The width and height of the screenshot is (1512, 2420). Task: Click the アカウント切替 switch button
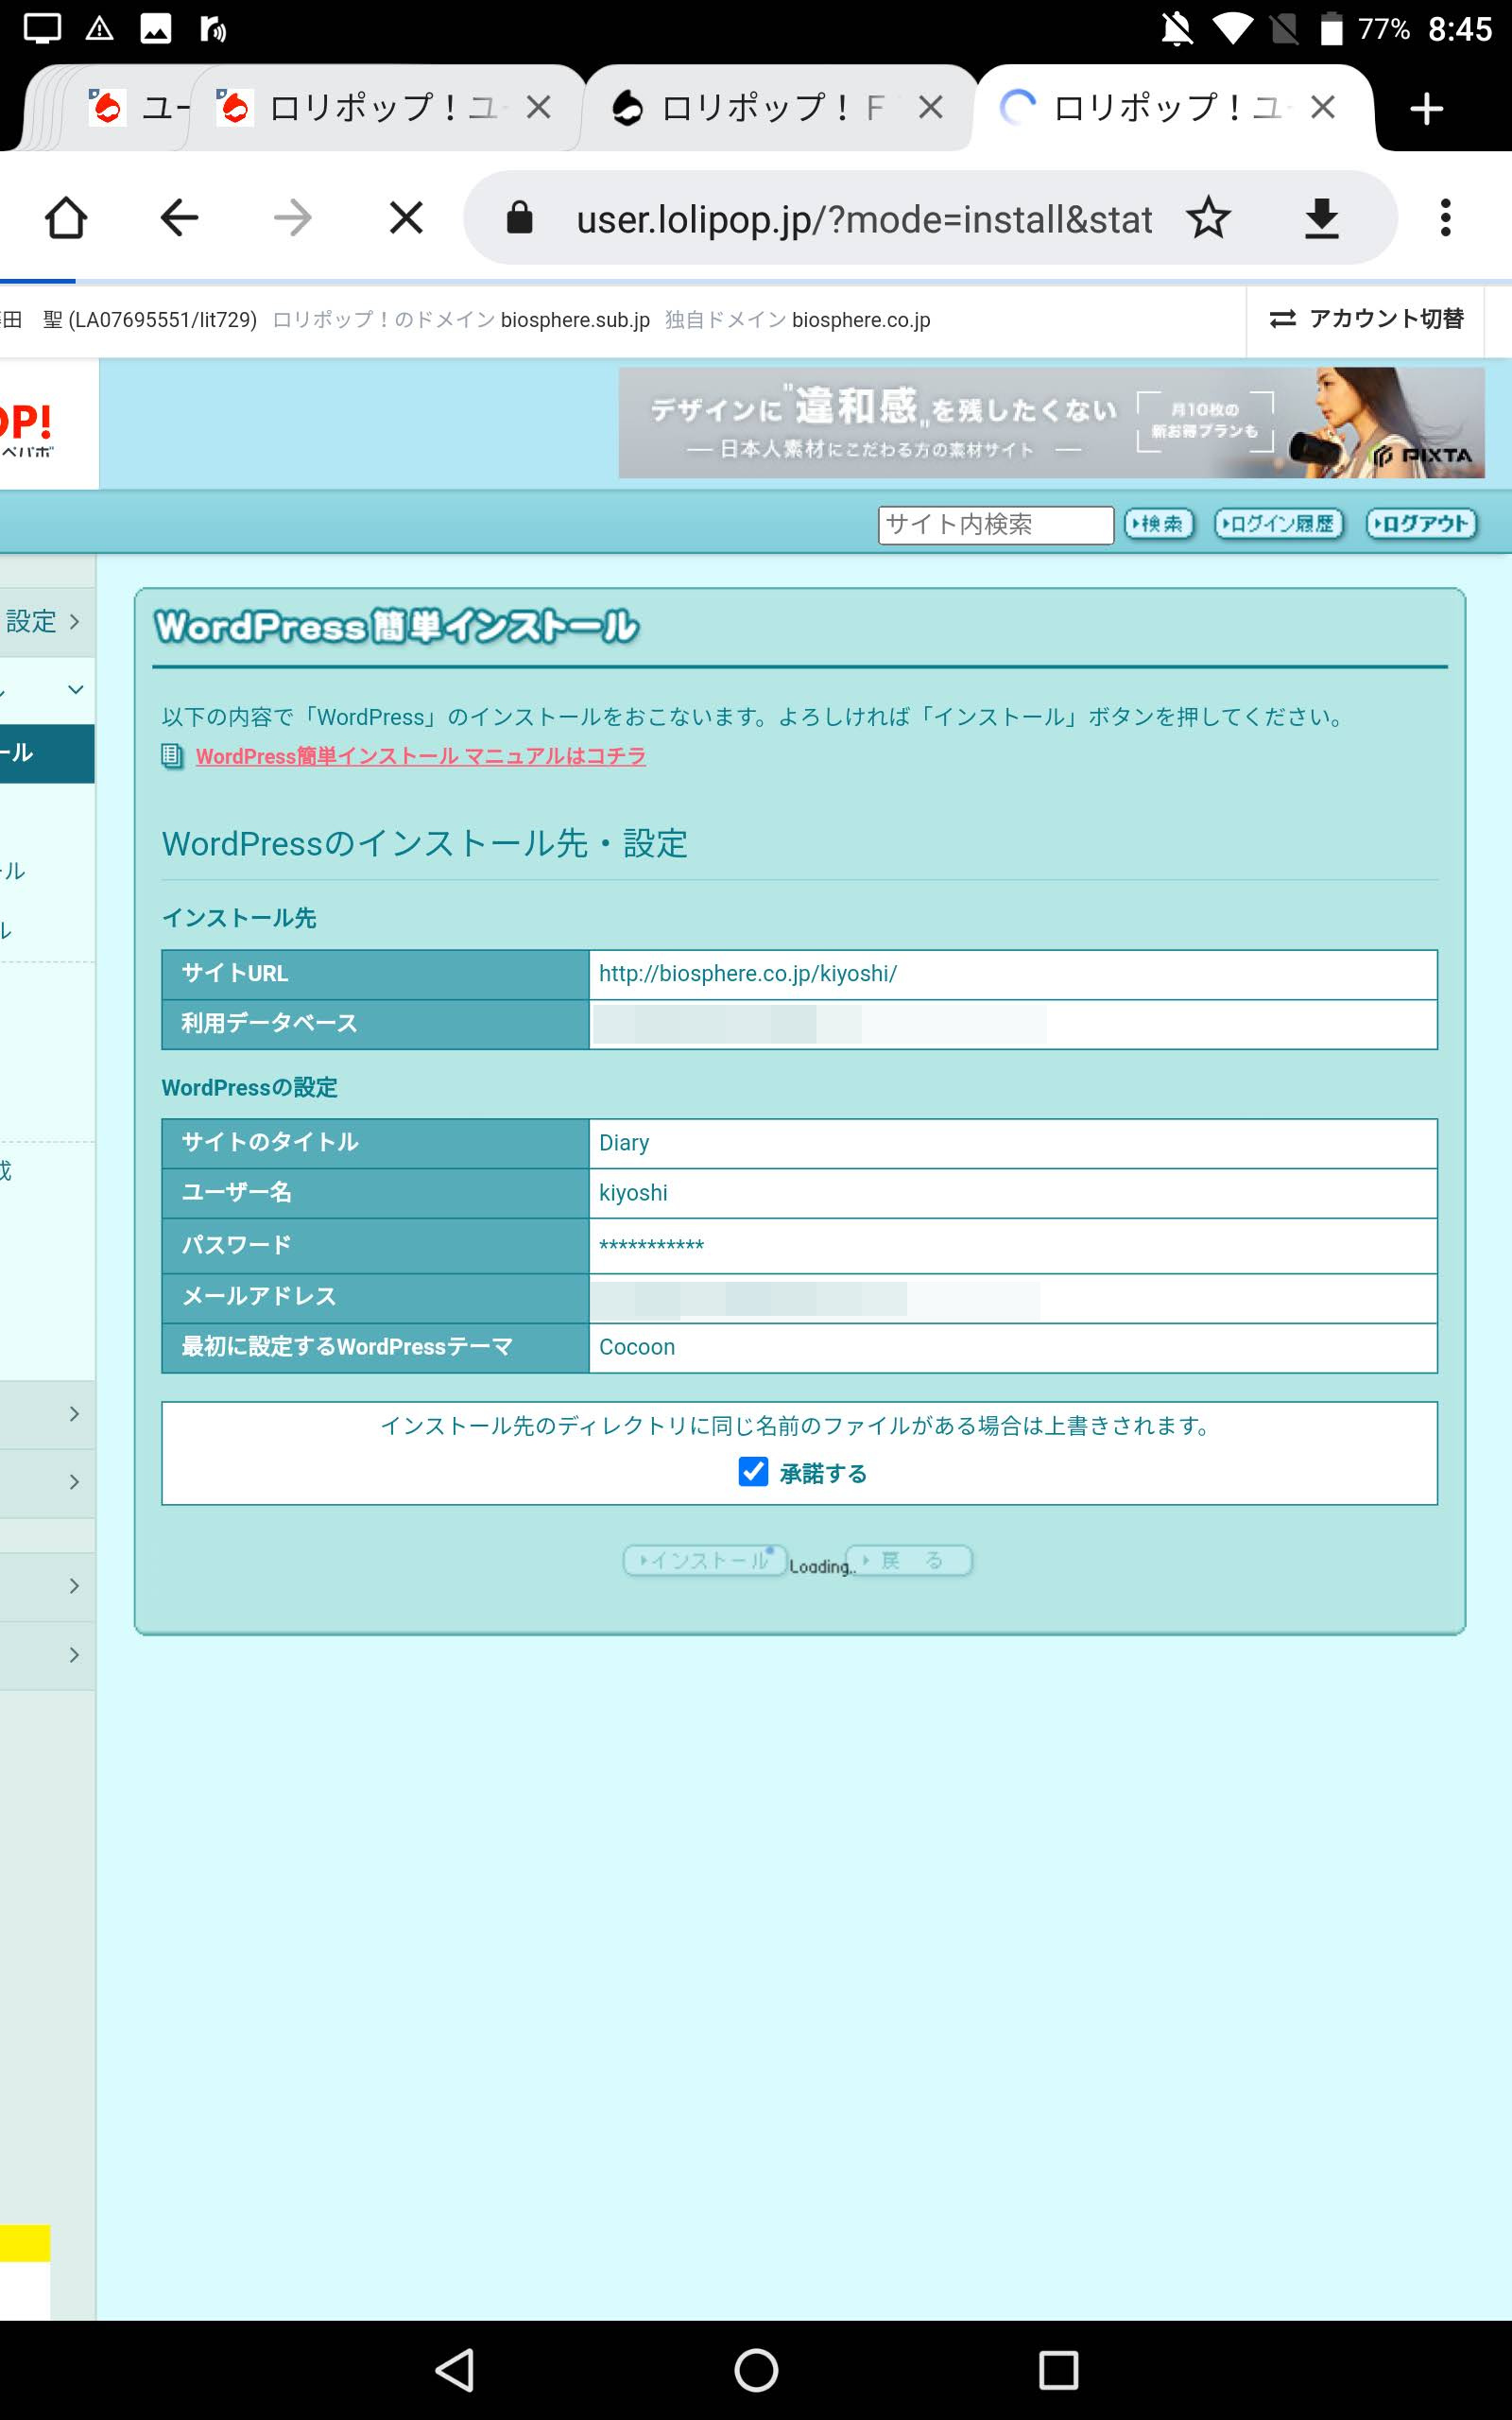pos(1366,319)
